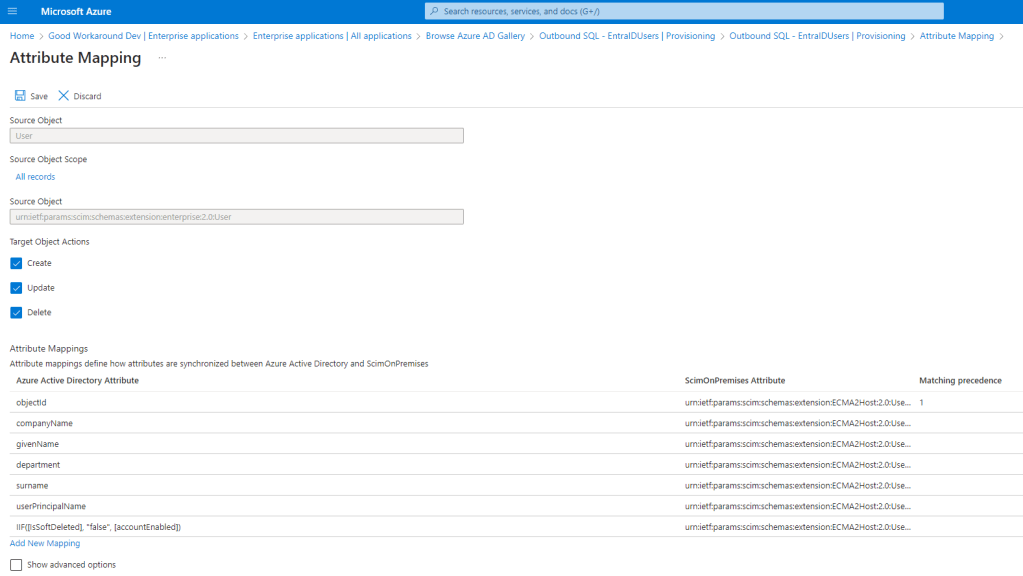
Task: Navigate to Enterprise applications | All applications
Action: (332, 36)
